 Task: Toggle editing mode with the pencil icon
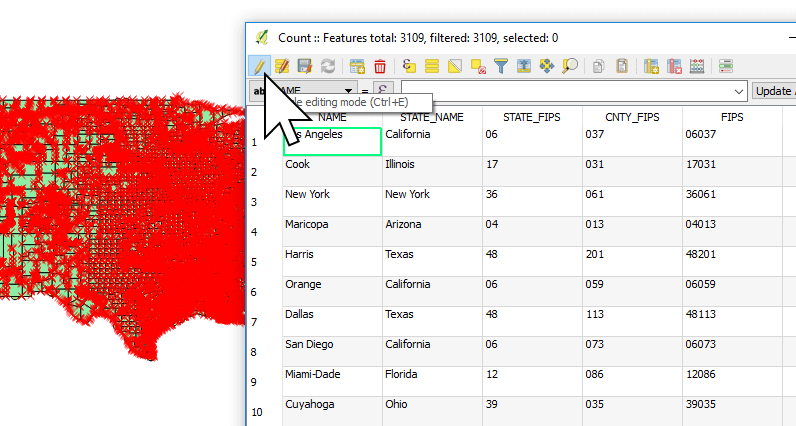[259, 66]
